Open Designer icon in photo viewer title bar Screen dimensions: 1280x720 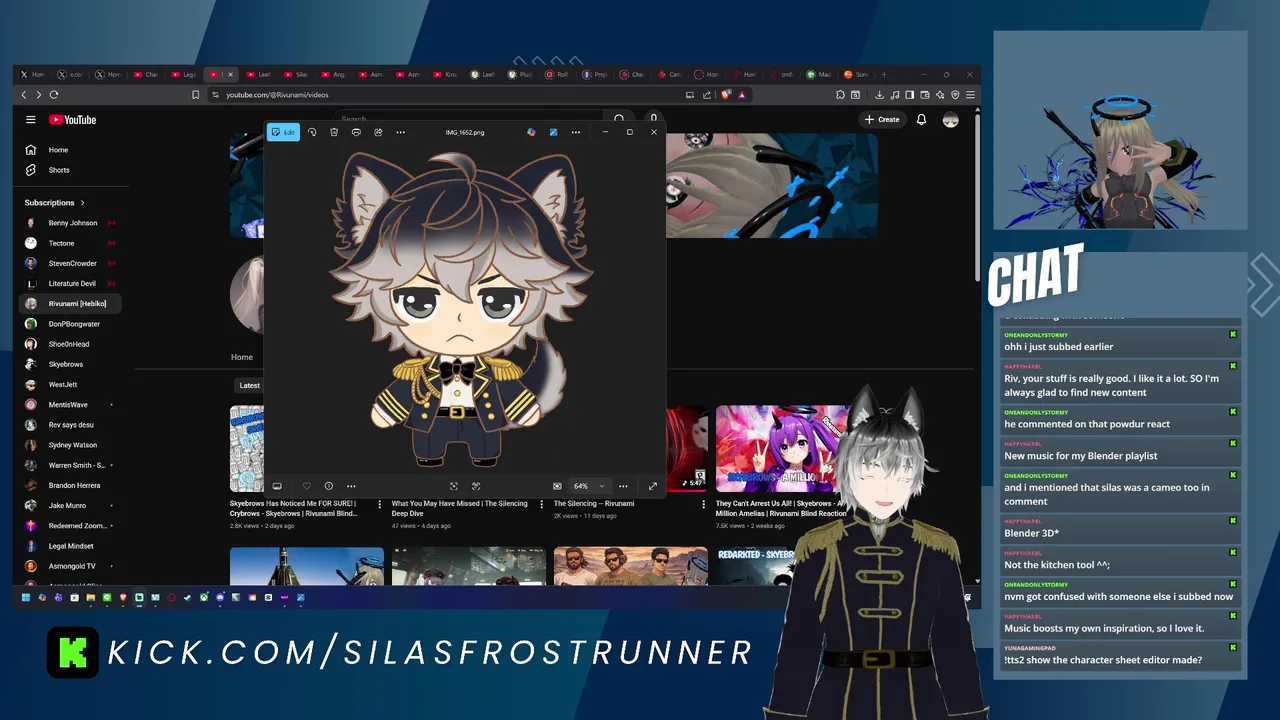tap(553, 132)
